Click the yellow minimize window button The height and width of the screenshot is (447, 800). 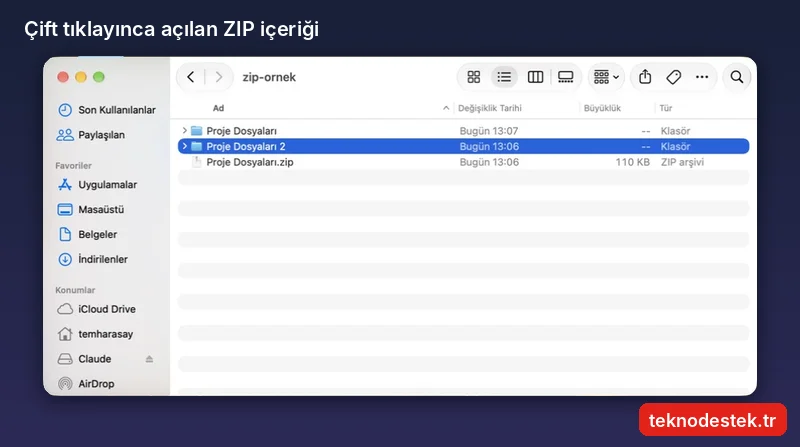coord(81,77)
